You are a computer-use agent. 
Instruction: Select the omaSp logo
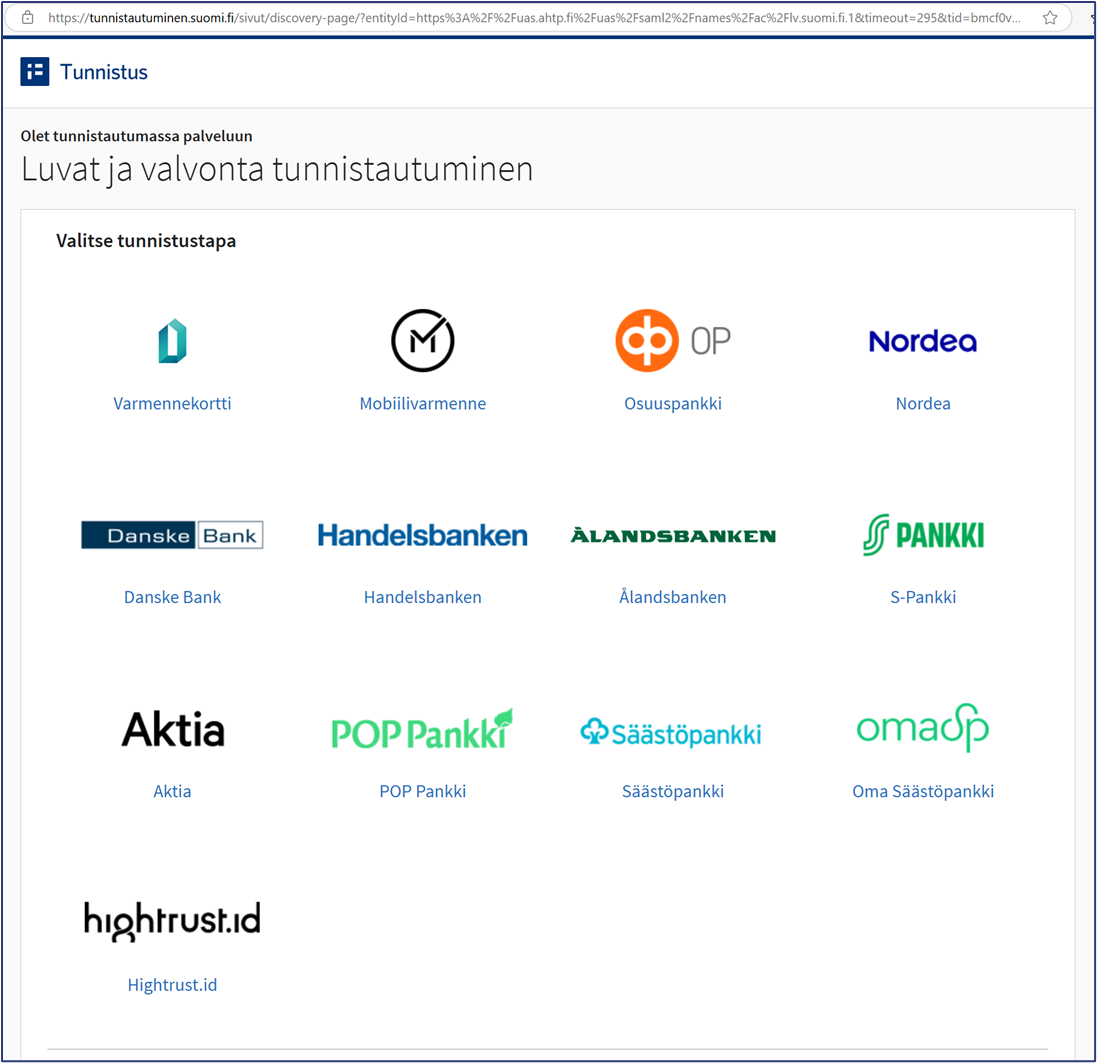click(922, 727)
